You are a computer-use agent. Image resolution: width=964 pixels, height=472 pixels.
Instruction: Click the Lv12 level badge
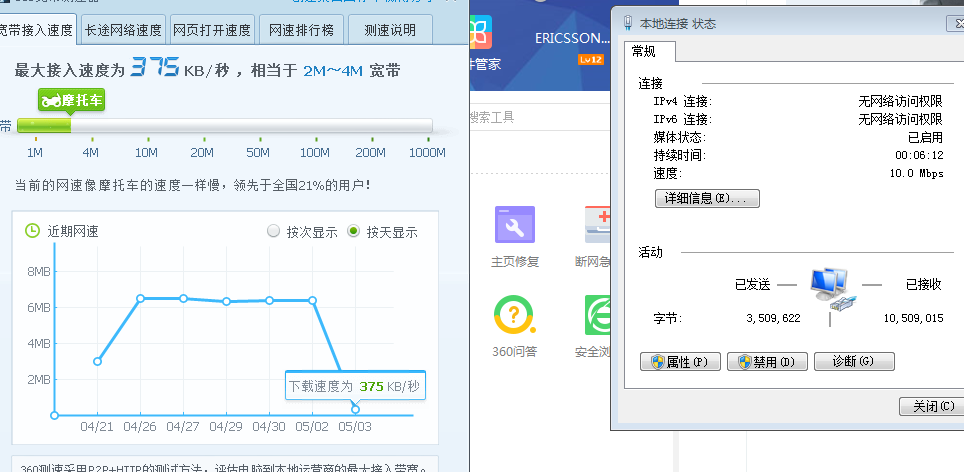click(590, 60)
